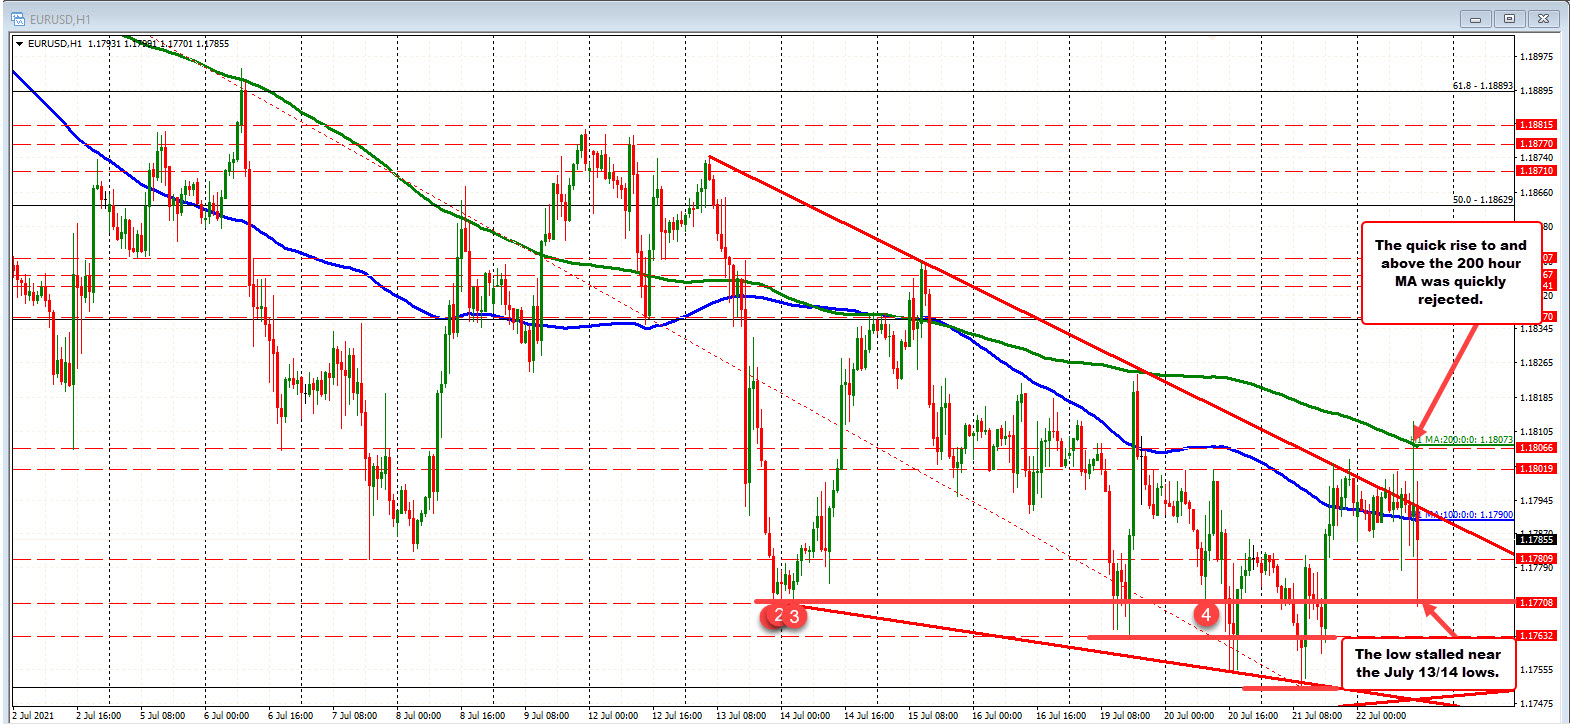
Task: Minimize the EURUSD,H1 chart window
Action: [x=1475, y=18]
